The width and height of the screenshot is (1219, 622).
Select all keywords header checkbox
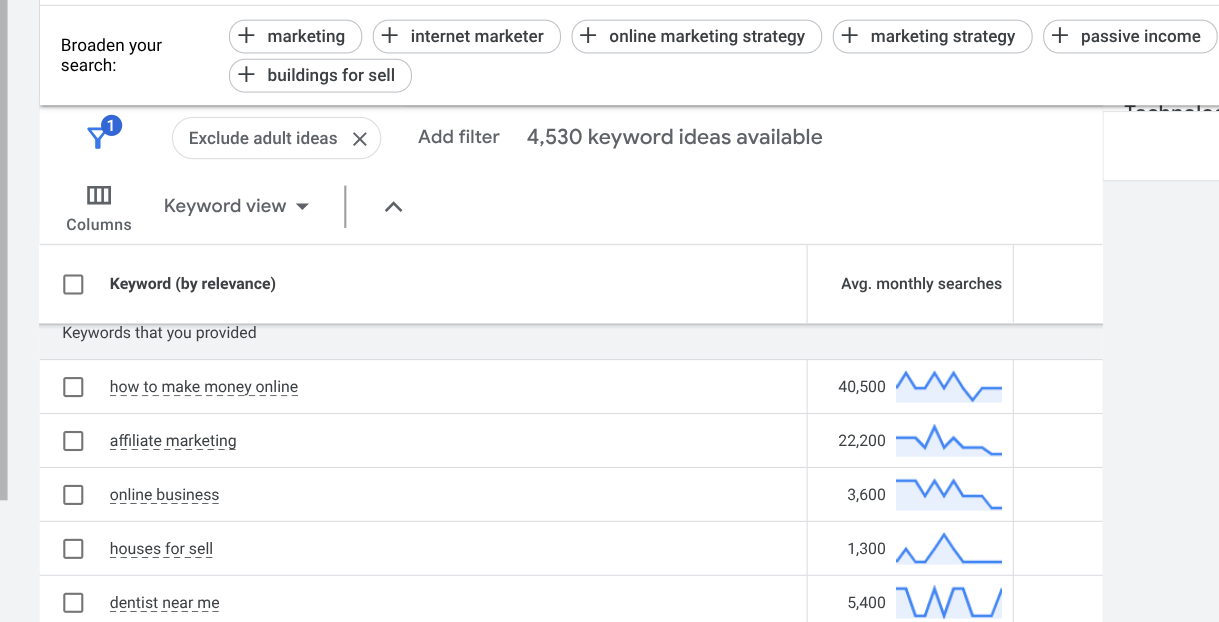click(x=73, y=285)
